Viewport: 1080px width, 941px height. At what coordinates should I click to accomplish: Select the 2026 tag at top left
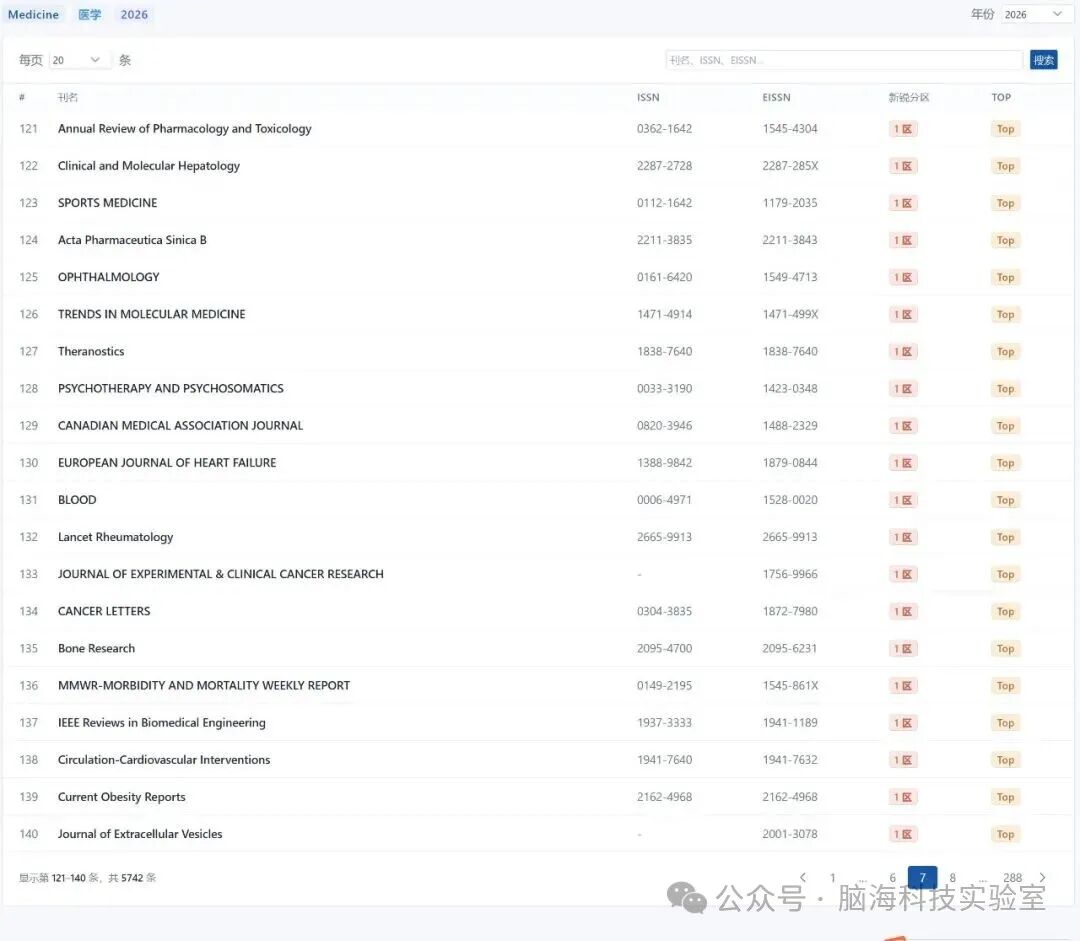point(134,14)
